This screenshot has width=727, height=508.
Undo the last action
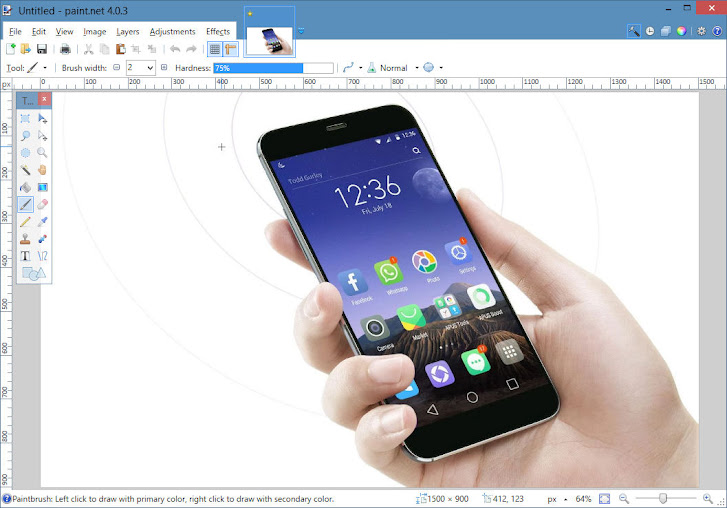click(x=175, y=49)
